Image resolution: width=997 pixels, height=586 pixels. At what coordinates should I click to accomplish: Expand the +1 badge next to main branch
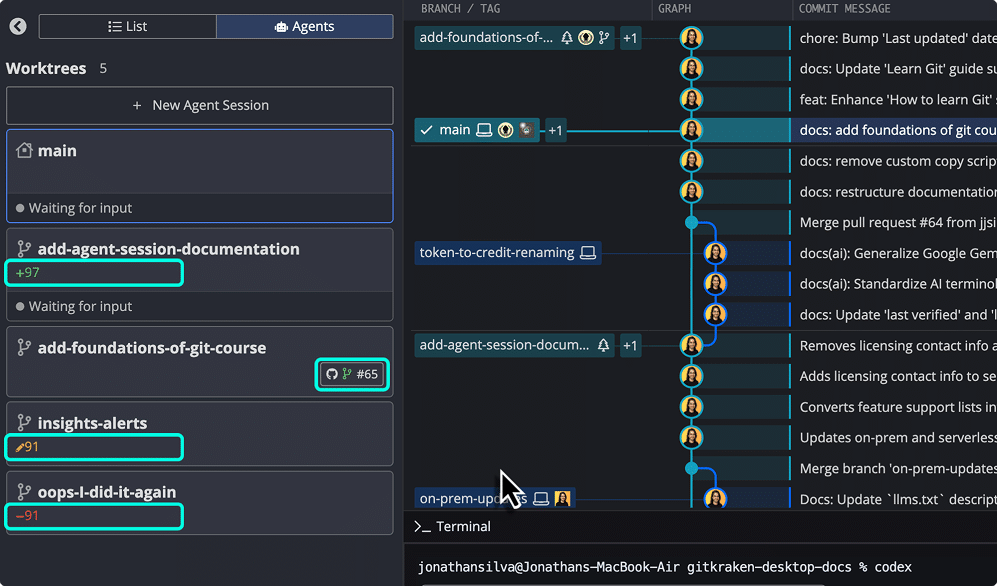pos(556,129)
